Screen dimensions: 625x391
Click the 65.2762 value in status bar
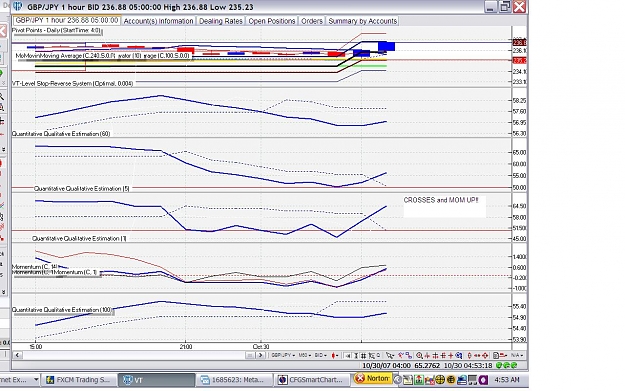click(427, 365)
